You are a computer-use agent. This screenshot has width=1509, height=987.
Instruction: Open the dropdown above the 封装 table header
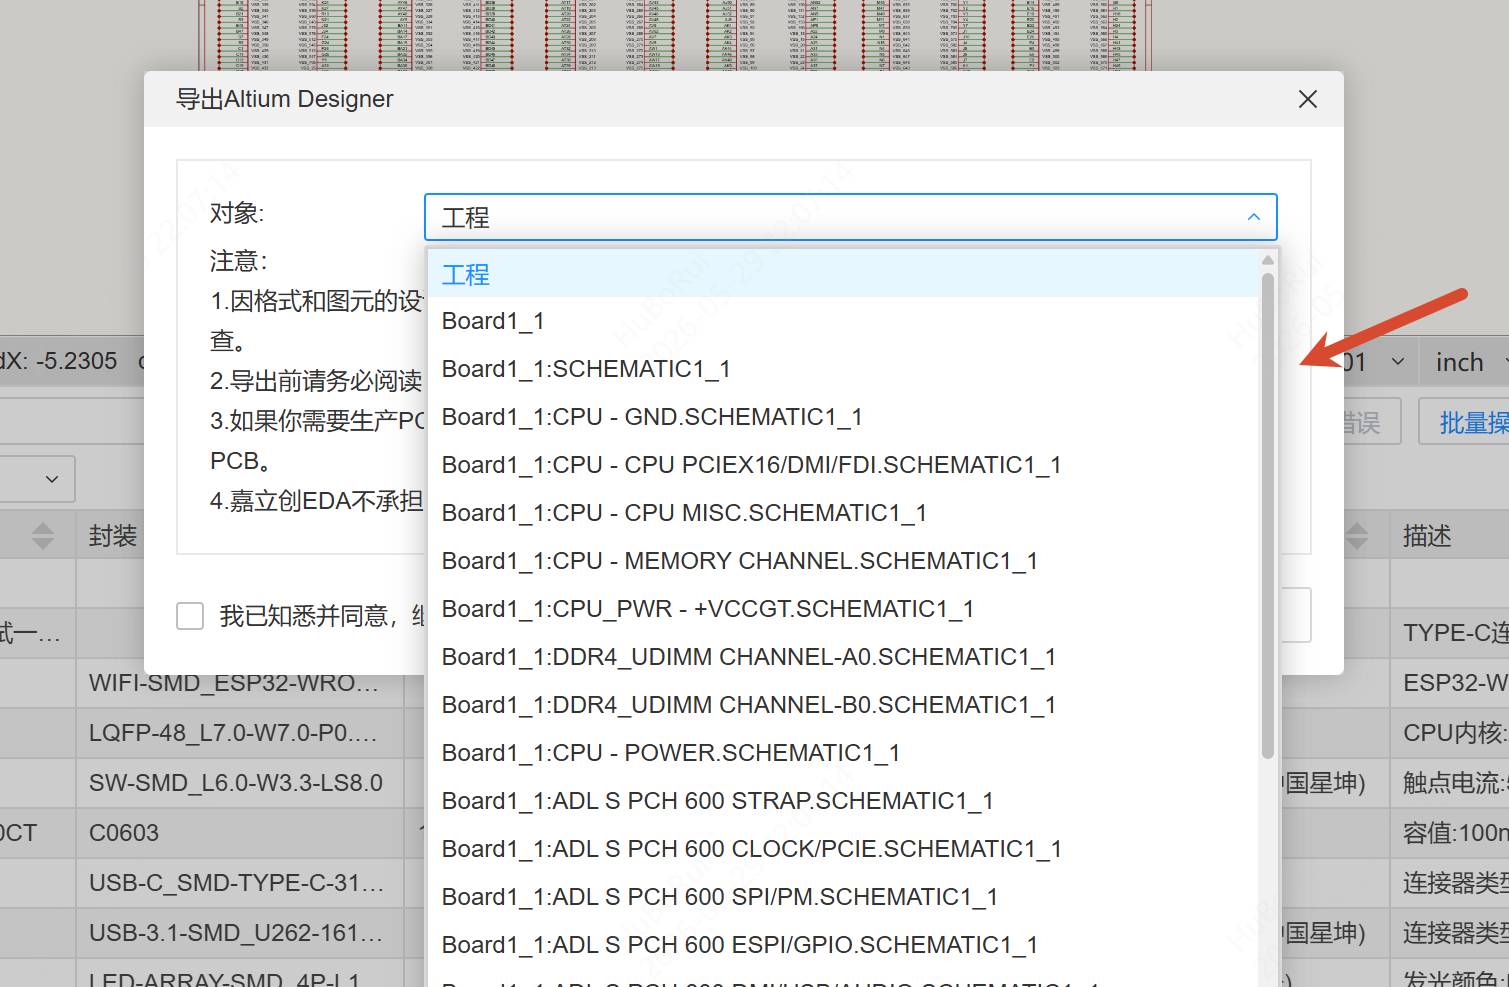(x=37, y=479)
